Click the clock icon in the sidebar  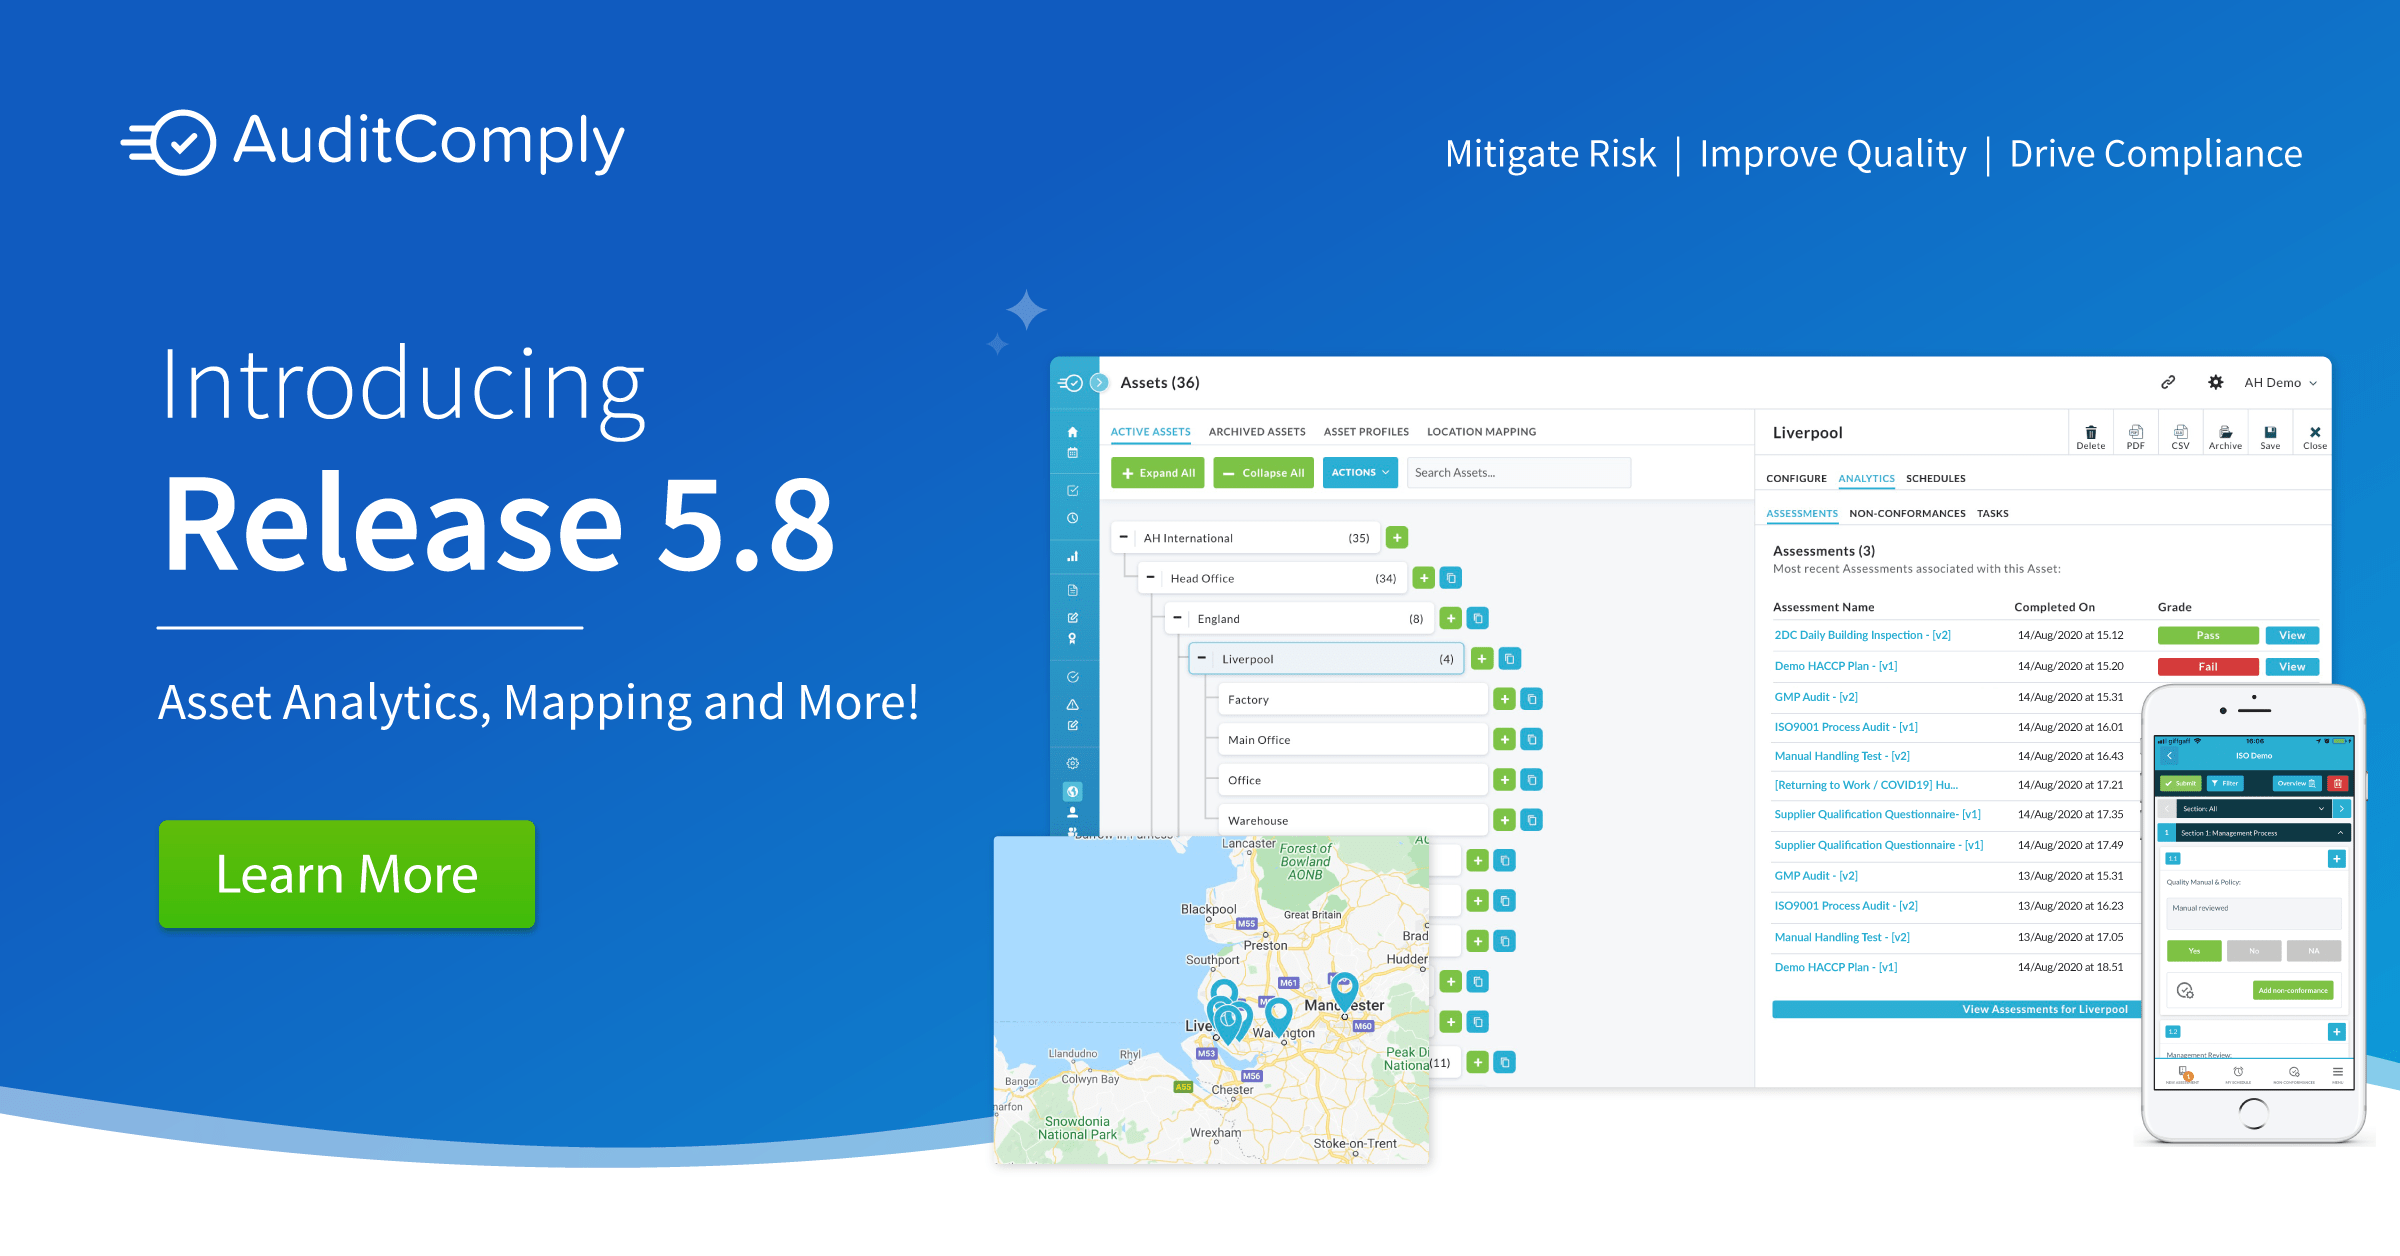point(1072,518)
